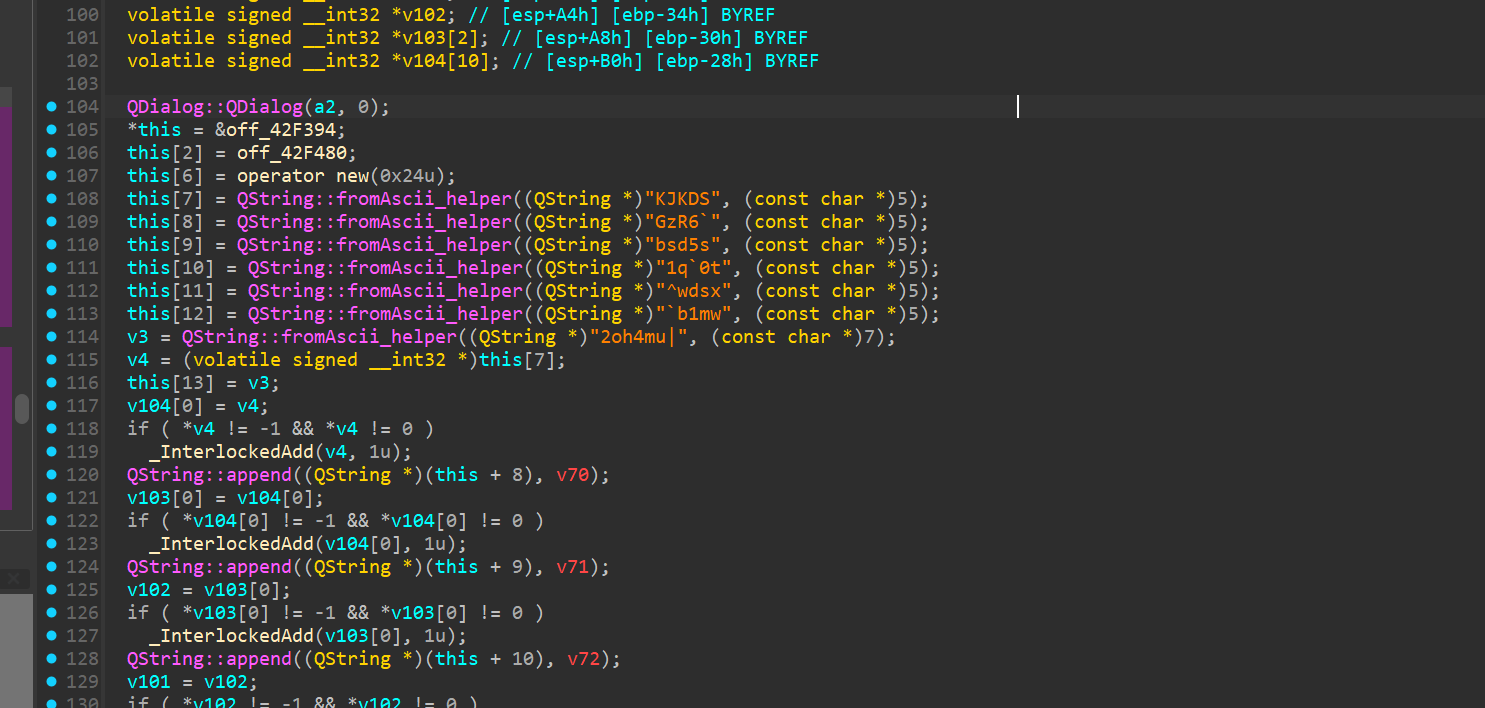Toggle breakpoint dot on line 128
Viewport: 1485px width, 708px height.
pyautogui.click(x=51, y=659)
